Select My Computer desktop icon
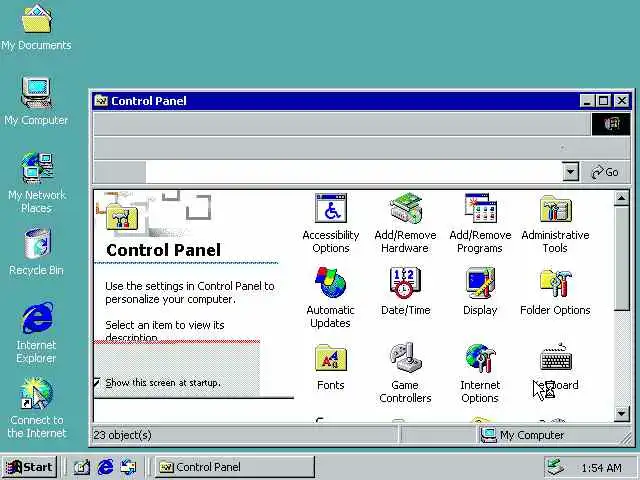Screen dimensions: 640x480 [x=36, y=101]
